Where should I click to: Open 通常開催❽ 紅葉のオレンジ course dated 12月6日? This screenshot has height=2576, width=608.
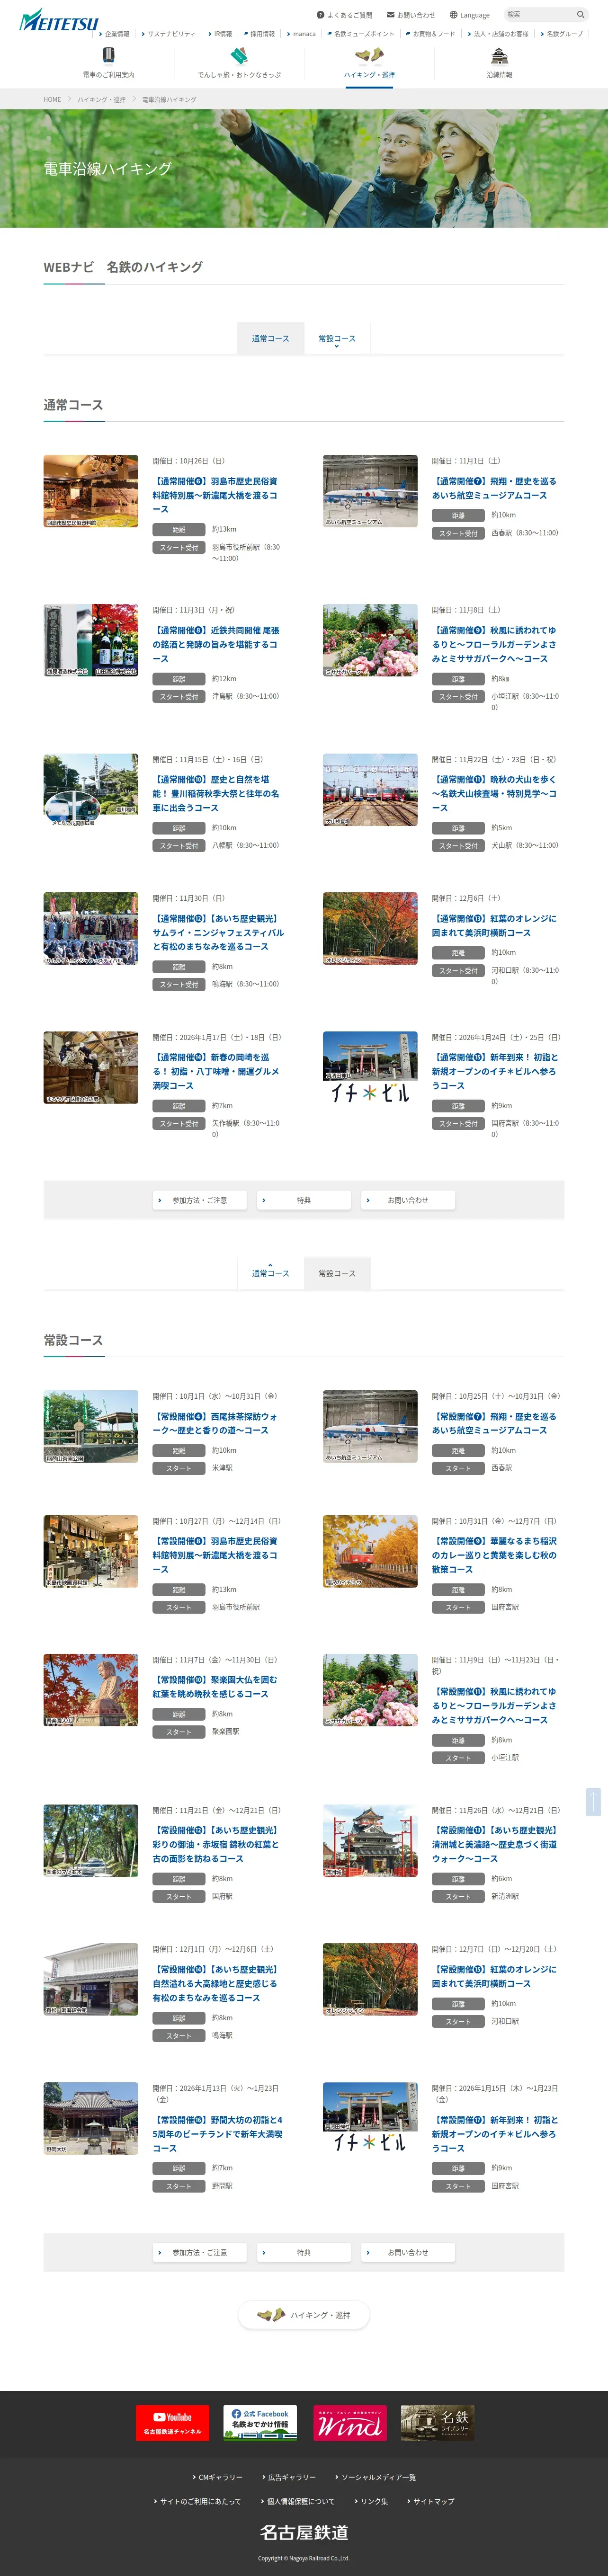[x=494, y=925]
